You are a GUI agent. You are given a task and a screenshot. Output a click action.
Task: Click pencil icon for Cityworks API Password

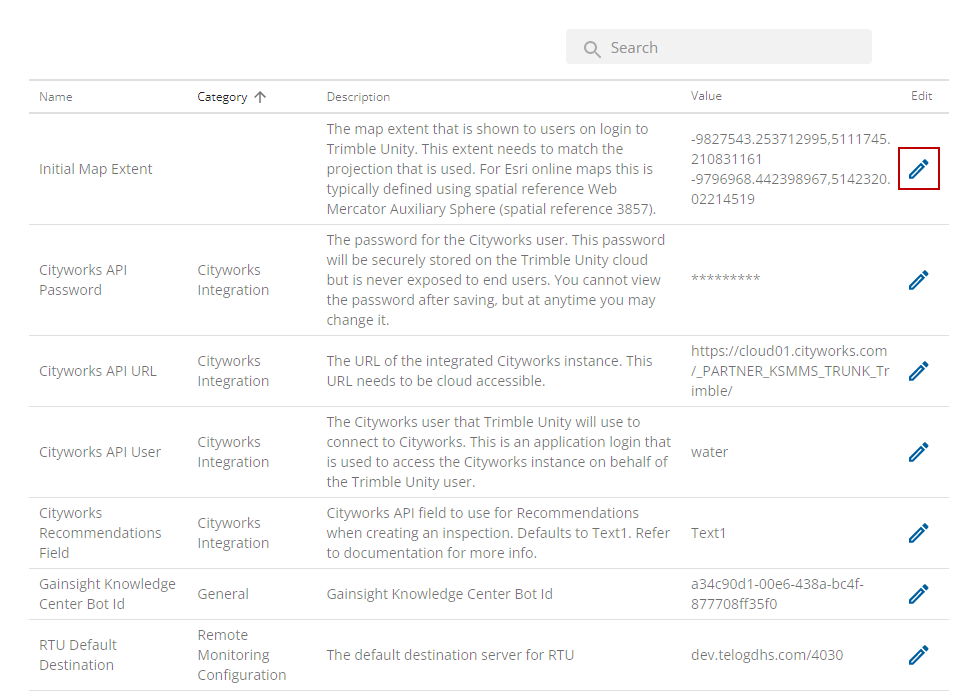pyautogui.click(x=918, y=280)
